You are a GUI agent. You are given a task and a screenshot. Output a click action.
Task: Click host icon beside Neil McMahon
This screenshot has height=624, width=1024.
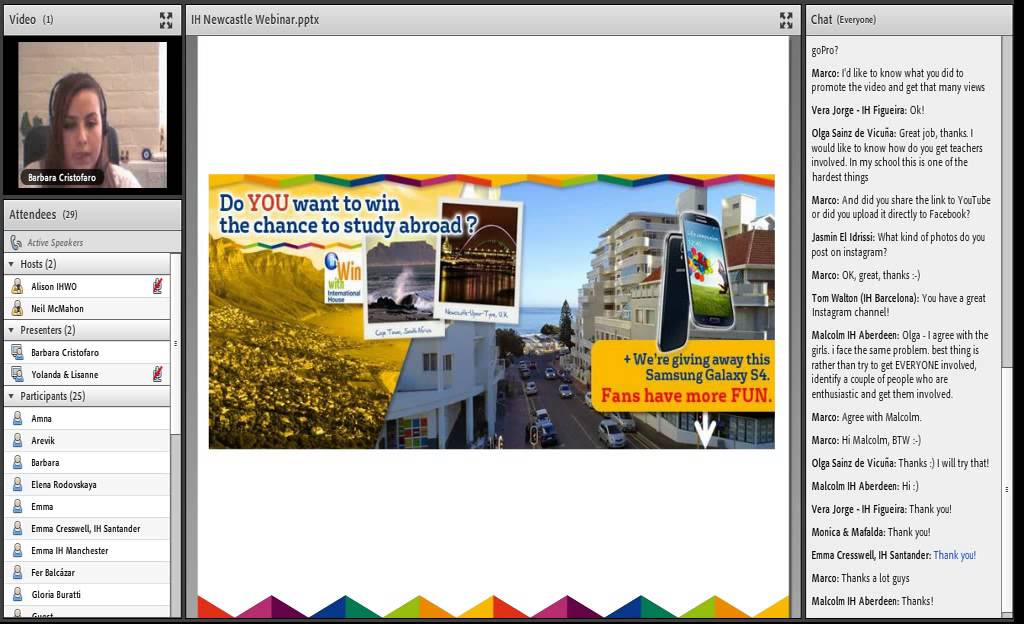pyautogui.click(x=18, y=309)
